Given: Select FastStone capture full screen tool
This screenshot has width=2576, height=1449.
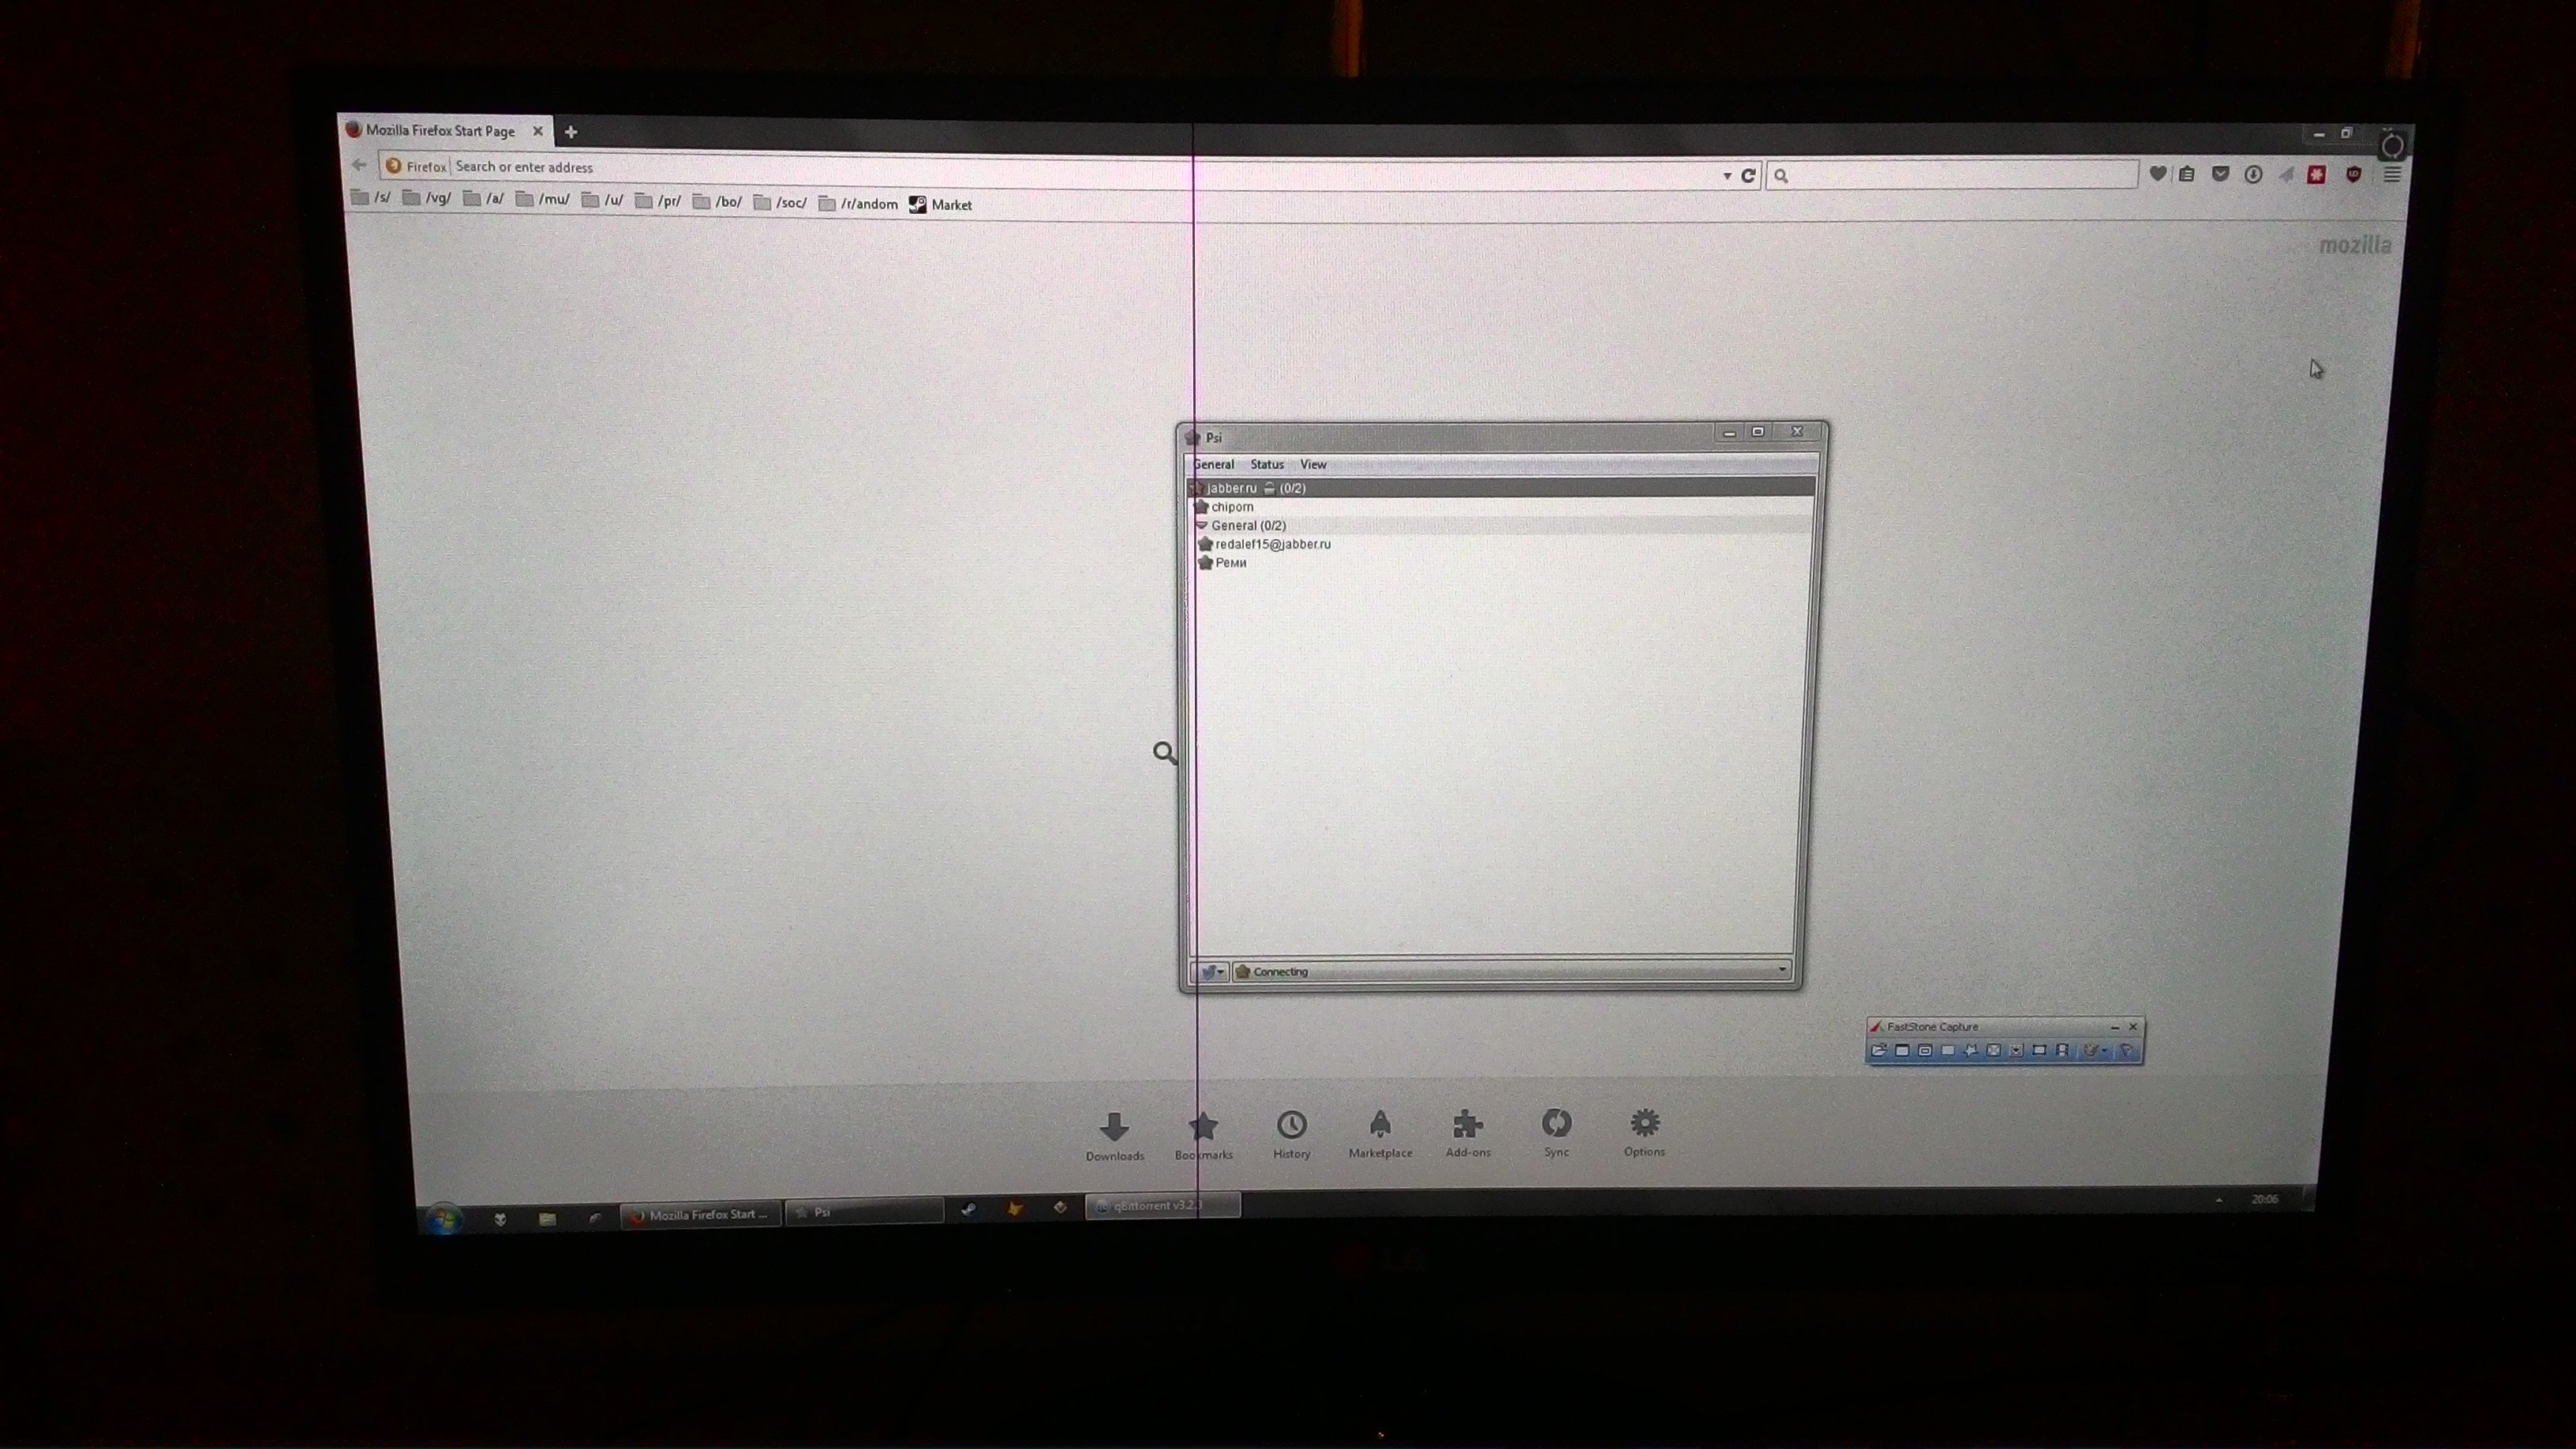Looking at the screenshot, I should (1993, 1050).
